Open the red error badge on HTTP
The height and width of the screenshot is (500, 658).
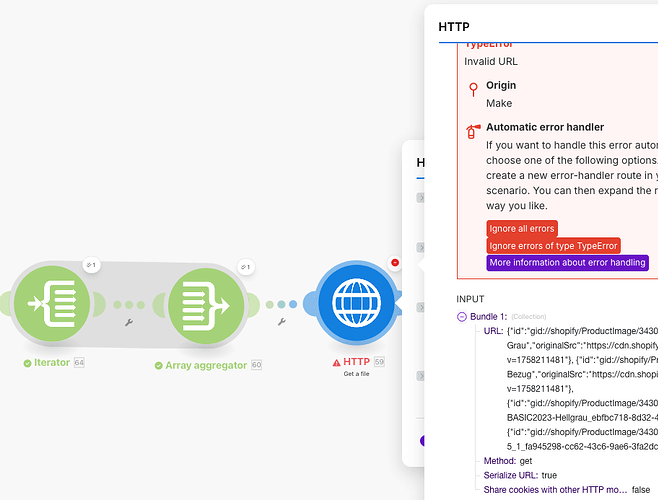coord(394,263)
